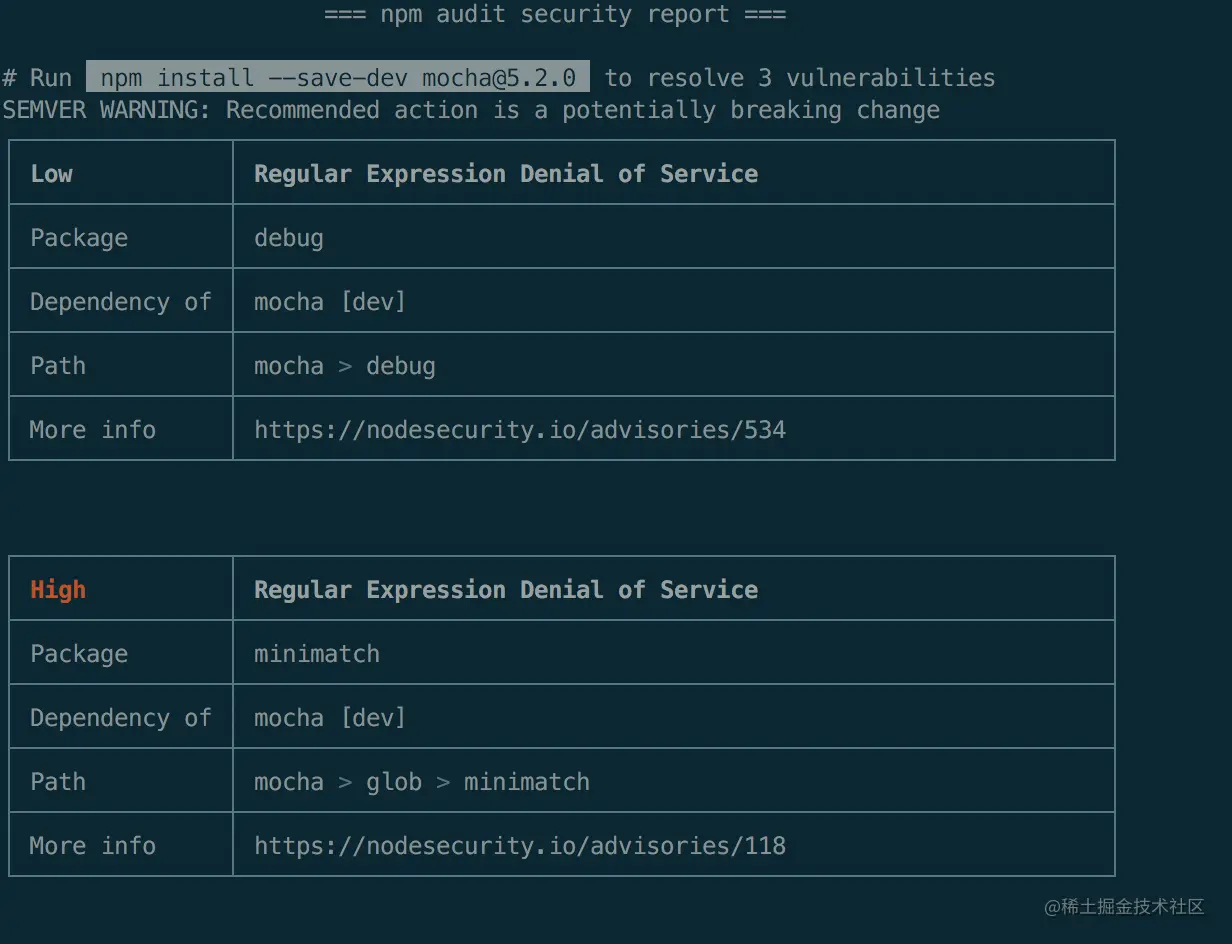Click the "mocha > debug" path value

point(345,366)
